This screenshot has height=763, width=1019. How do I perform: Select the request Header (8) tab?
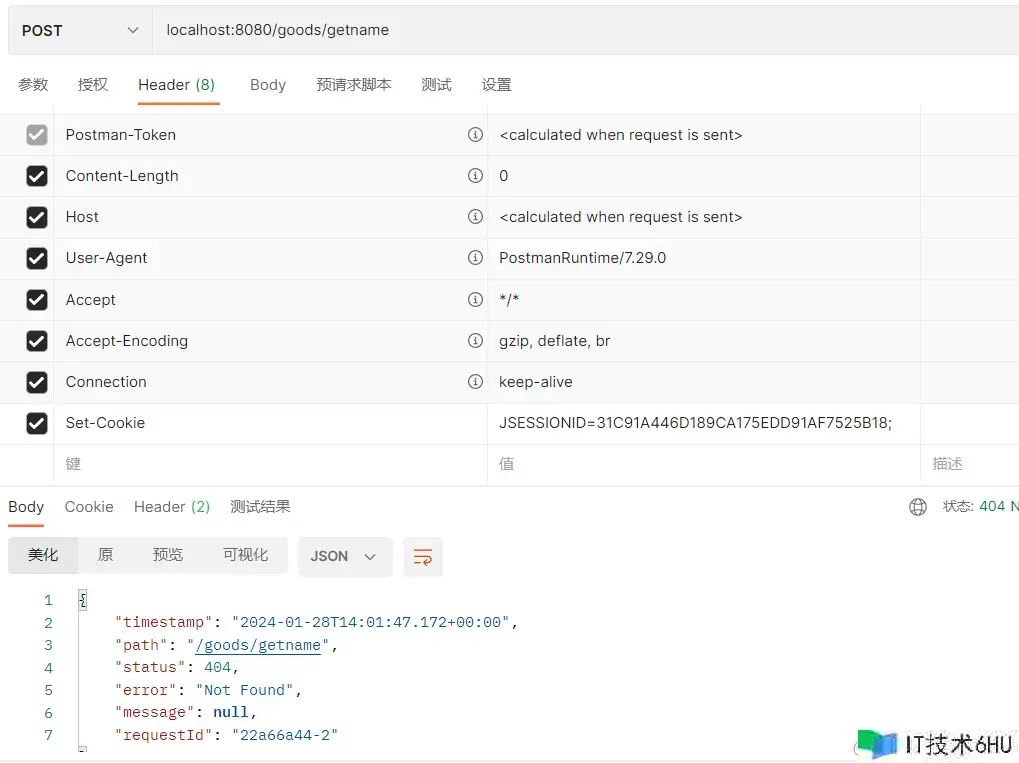[x=177, y=85]
